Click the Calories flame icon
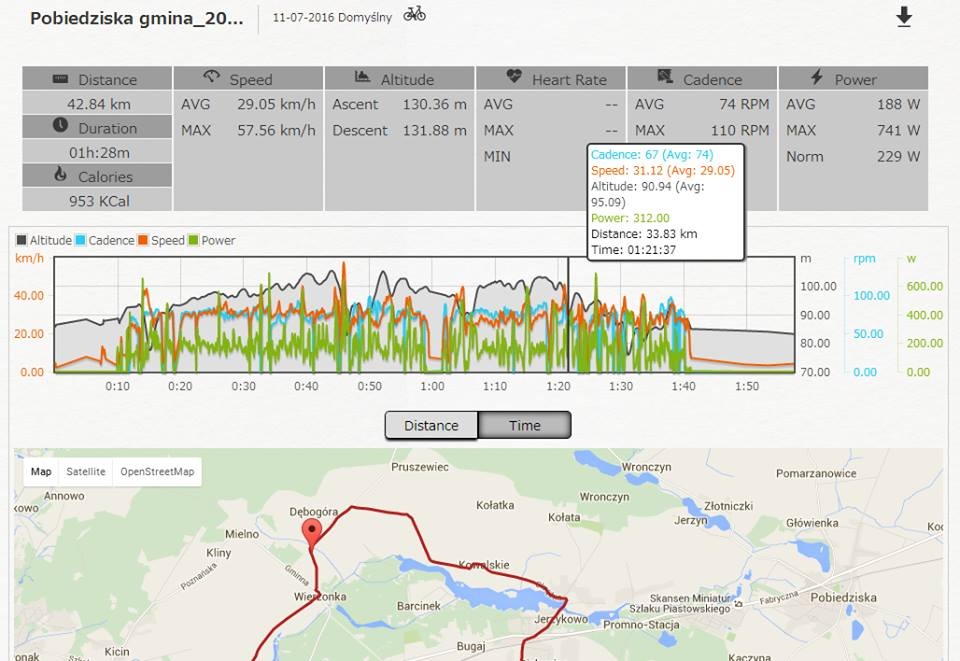This screenshot has height=661, width=960. point(60,175)
